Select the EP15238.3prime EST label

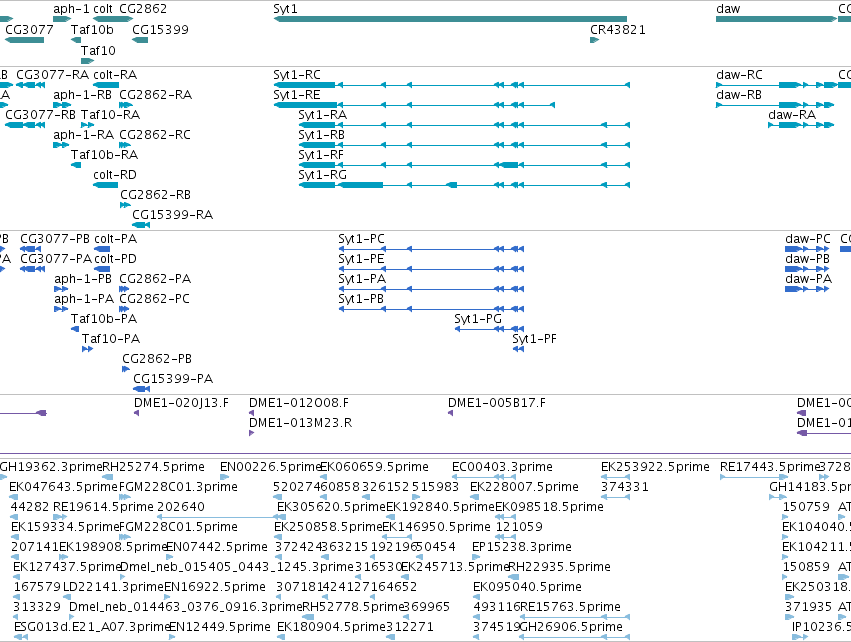pos(522,547)
